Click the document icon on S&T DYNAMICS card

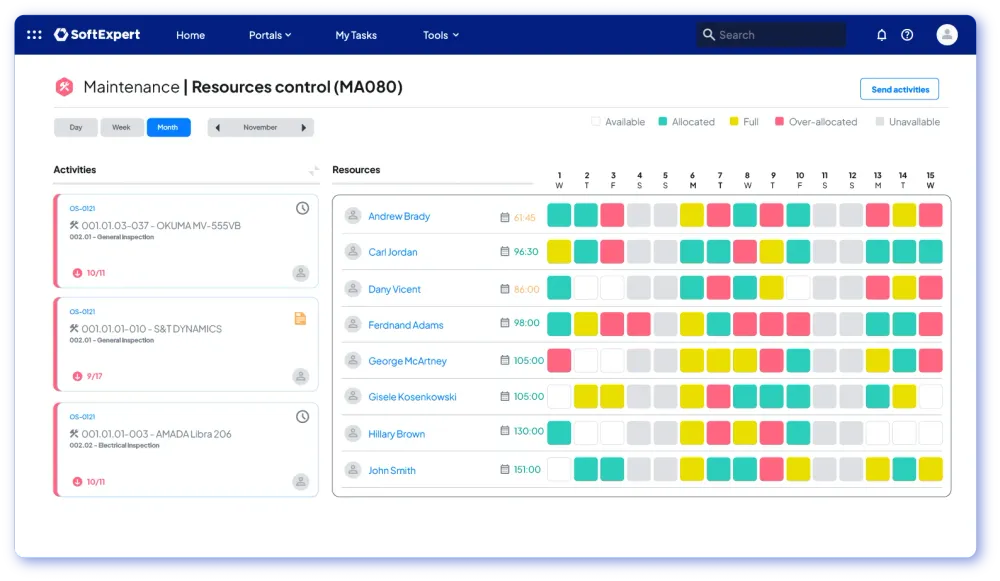[300, 319]
